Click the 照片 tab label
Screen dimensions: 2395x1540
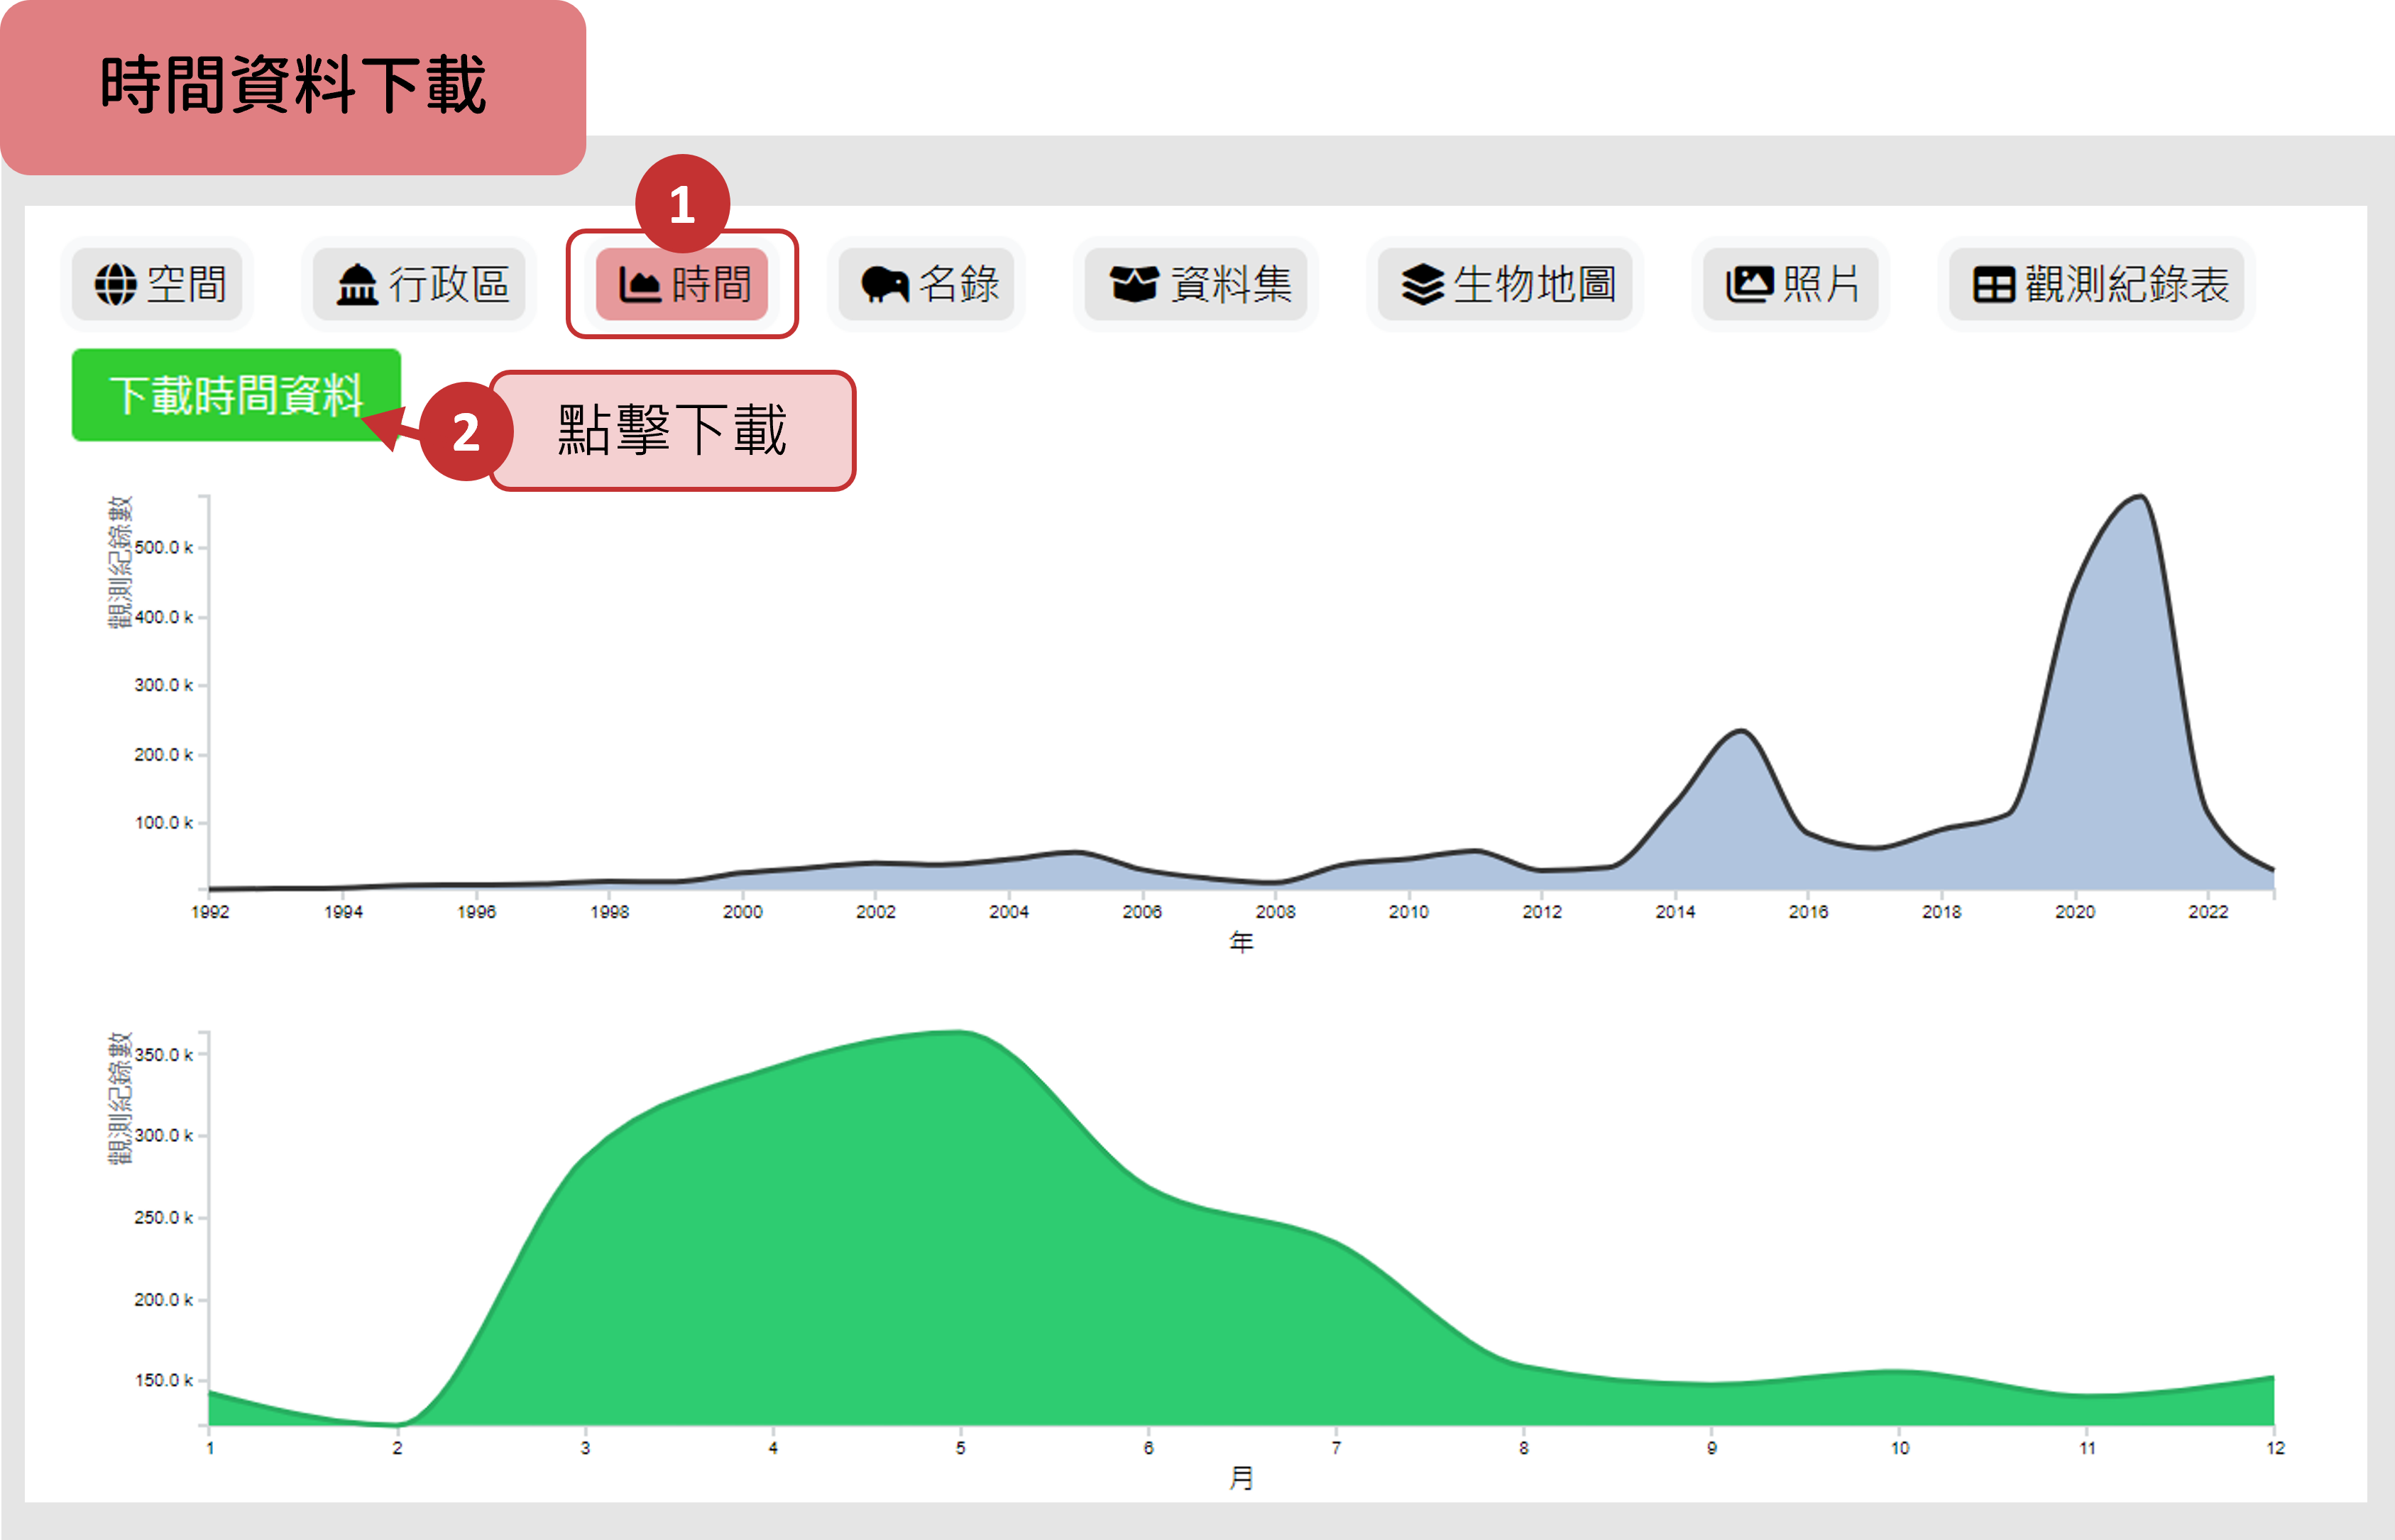click(1821, 285)
